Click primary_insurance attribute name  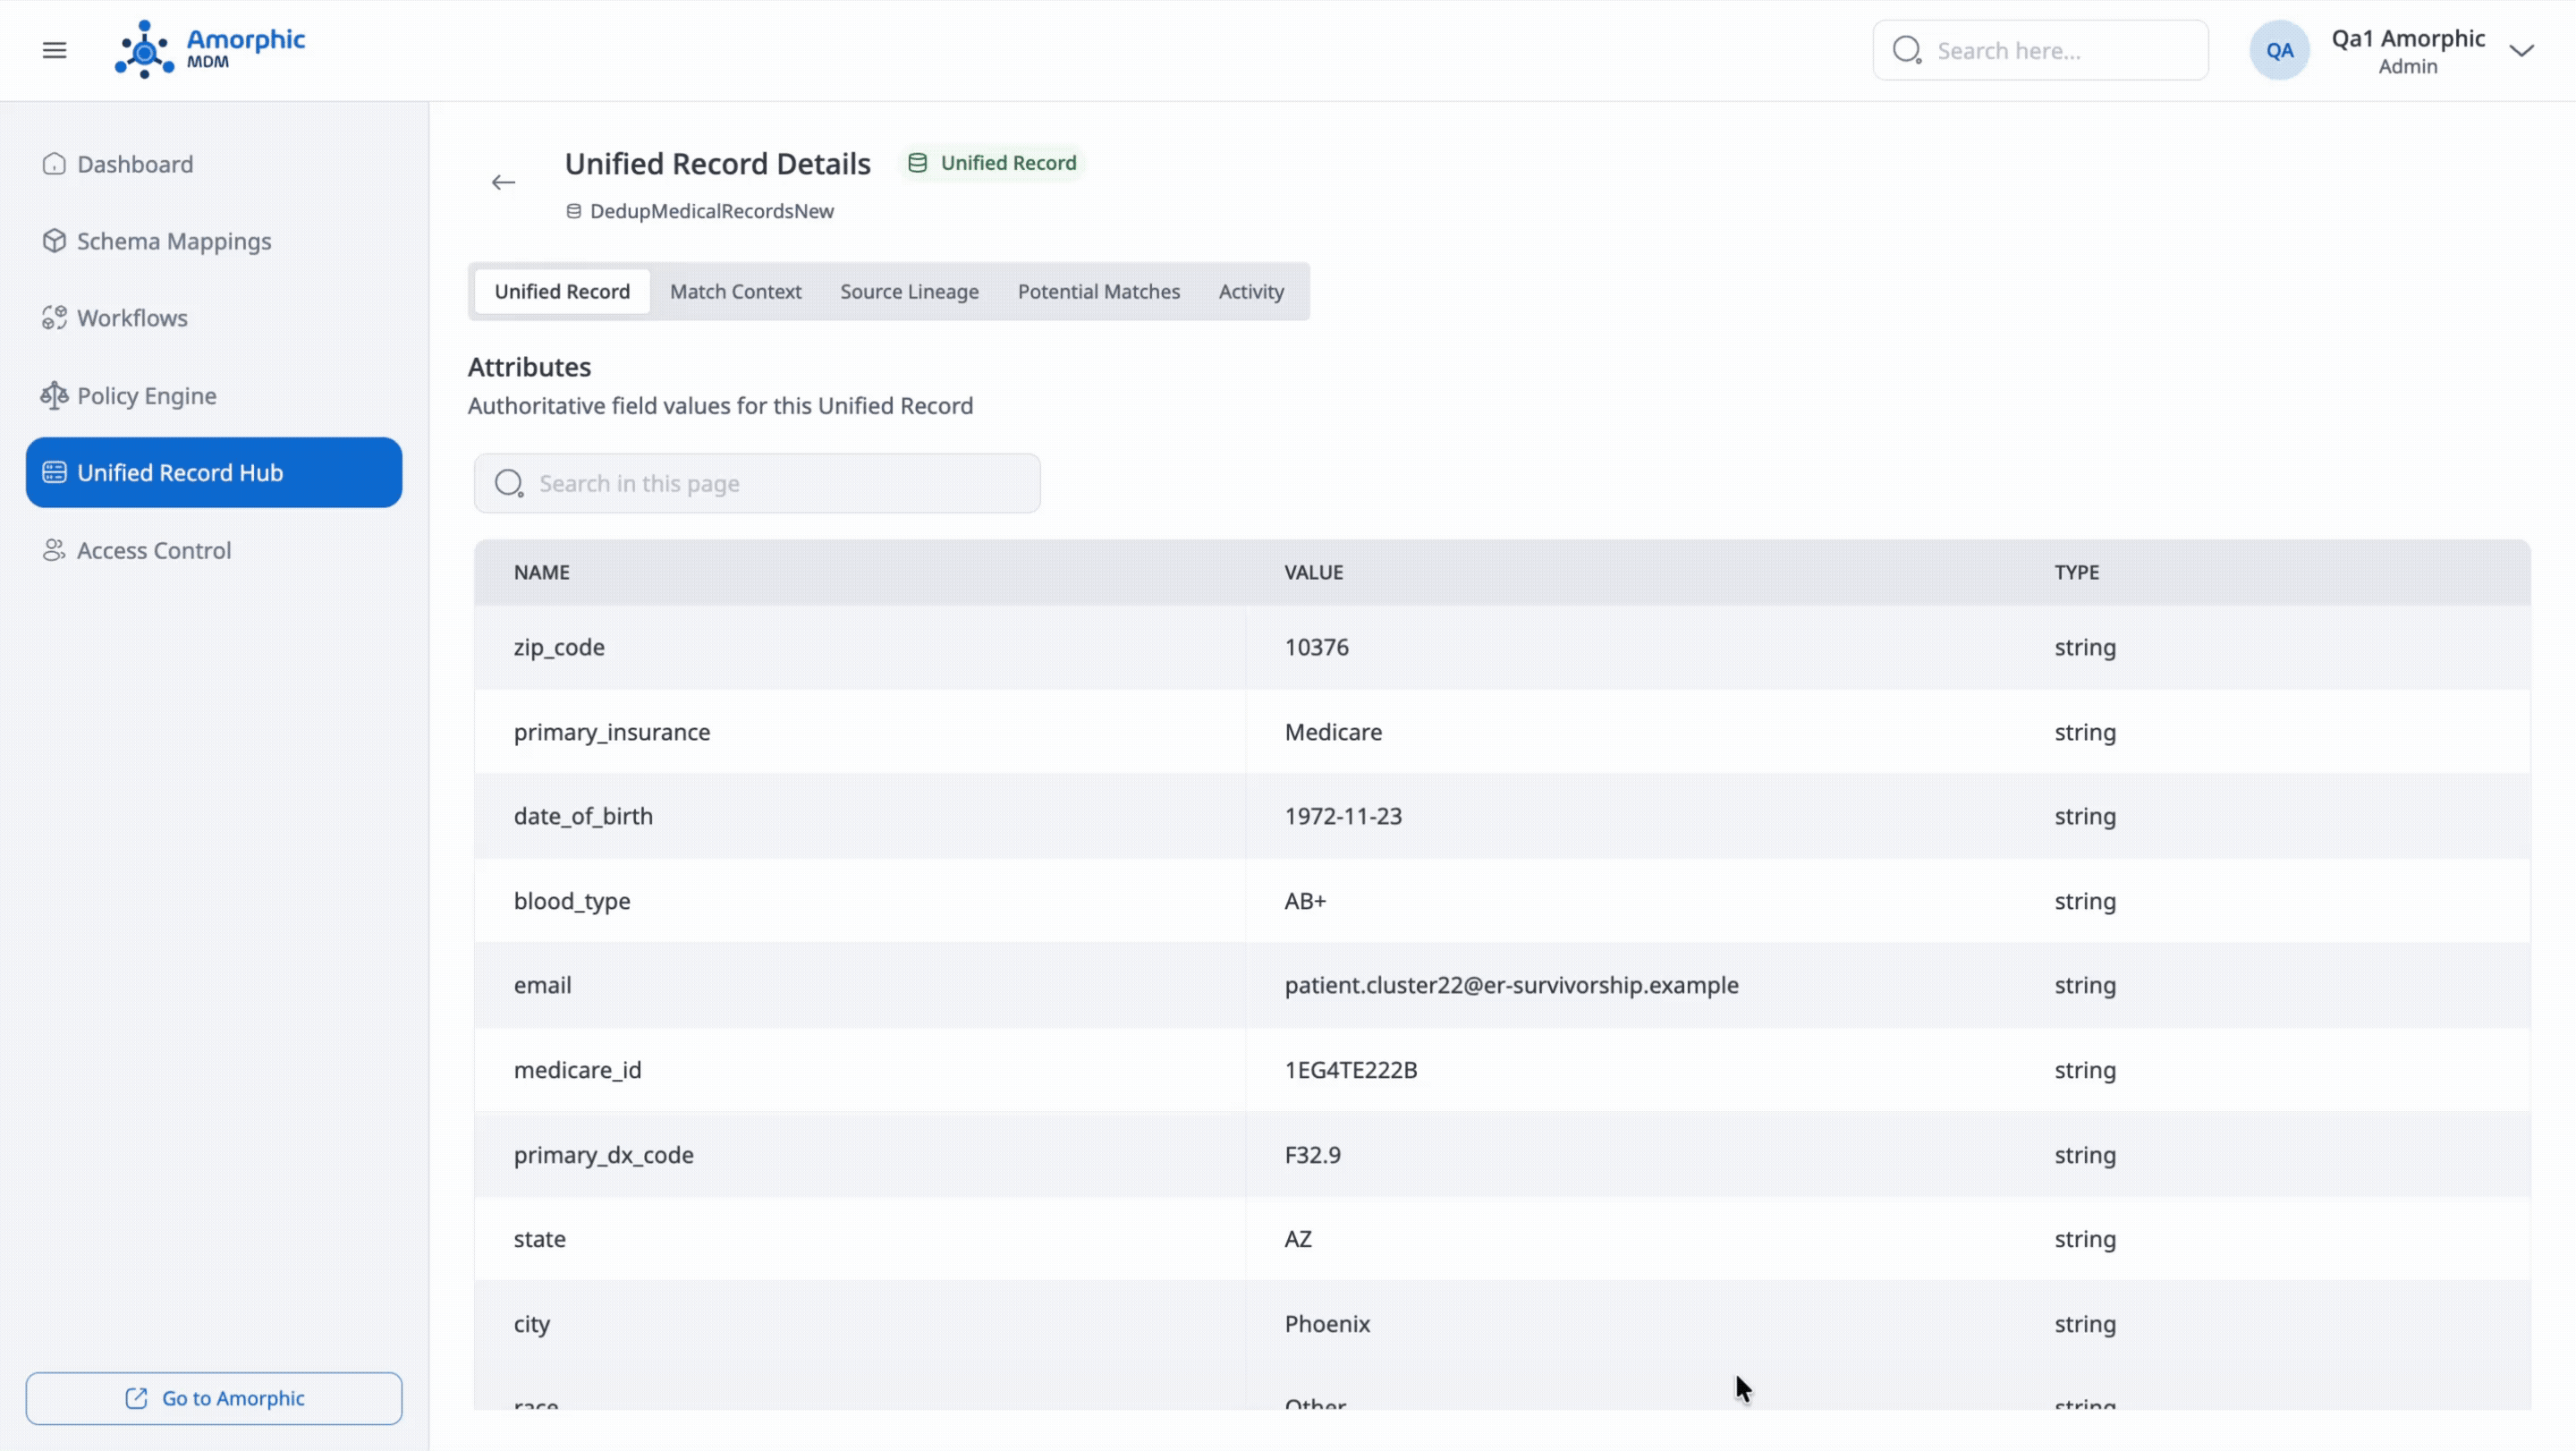(x=612, y=732)
